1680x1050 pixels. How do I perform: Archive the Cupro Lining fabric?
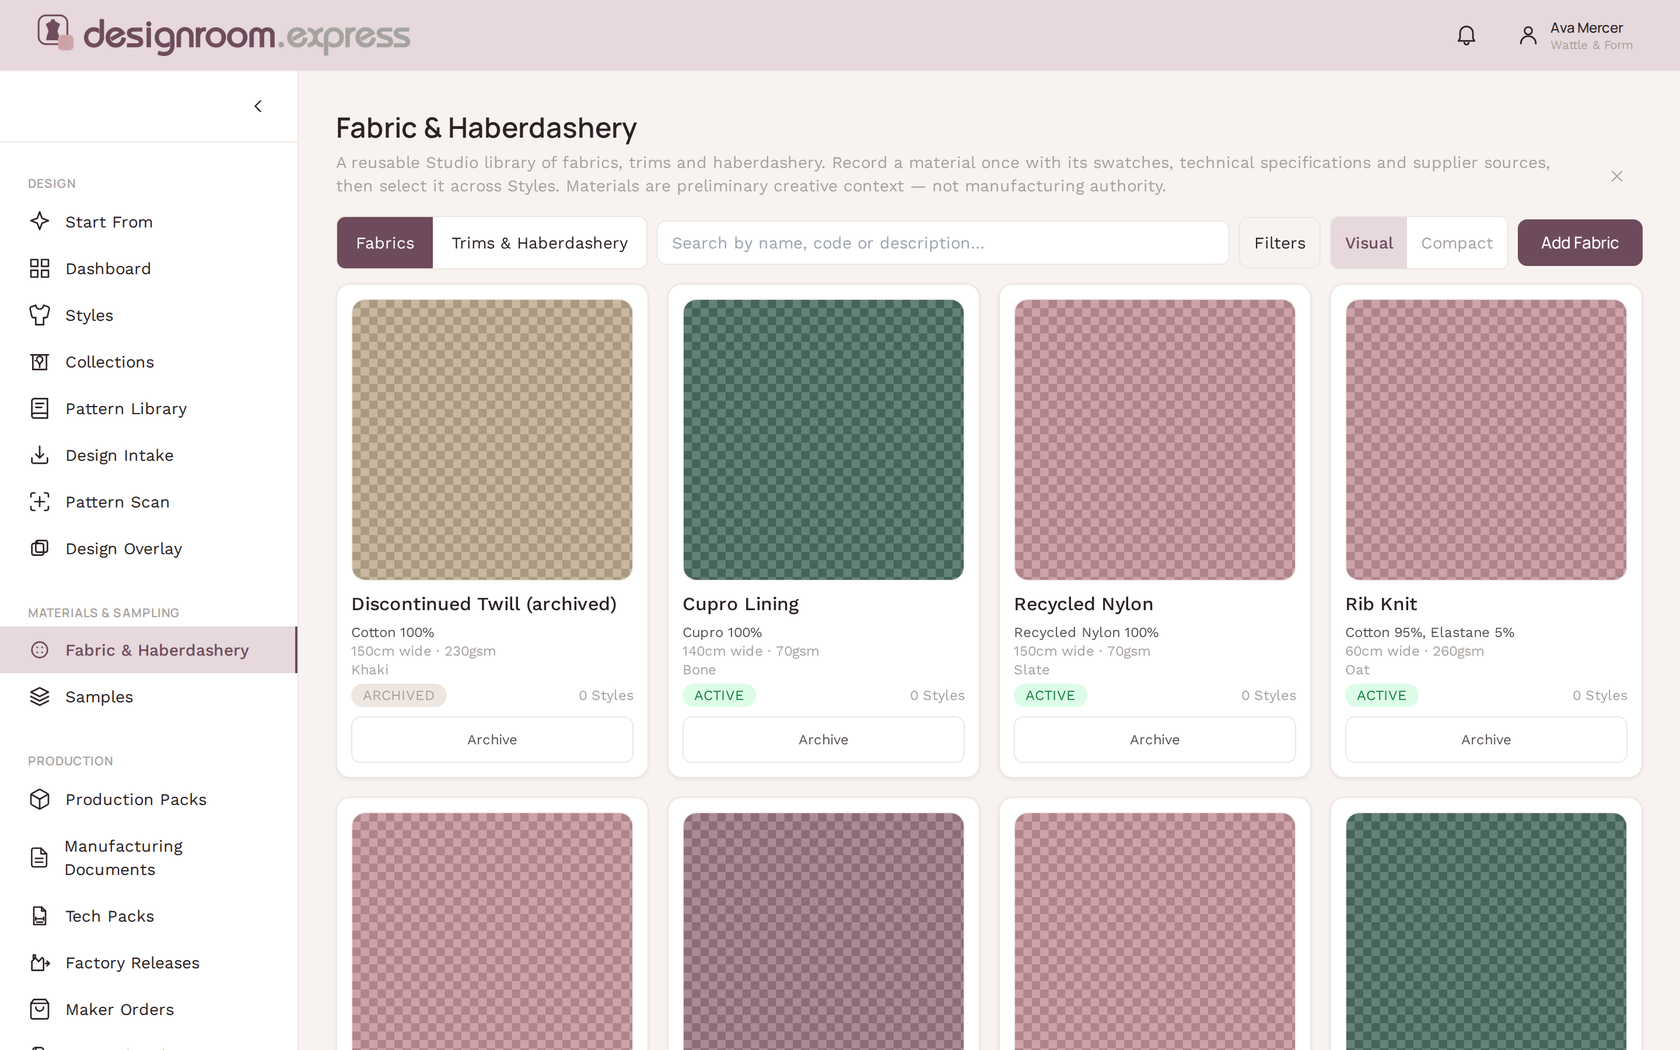[x=823, y=740]
